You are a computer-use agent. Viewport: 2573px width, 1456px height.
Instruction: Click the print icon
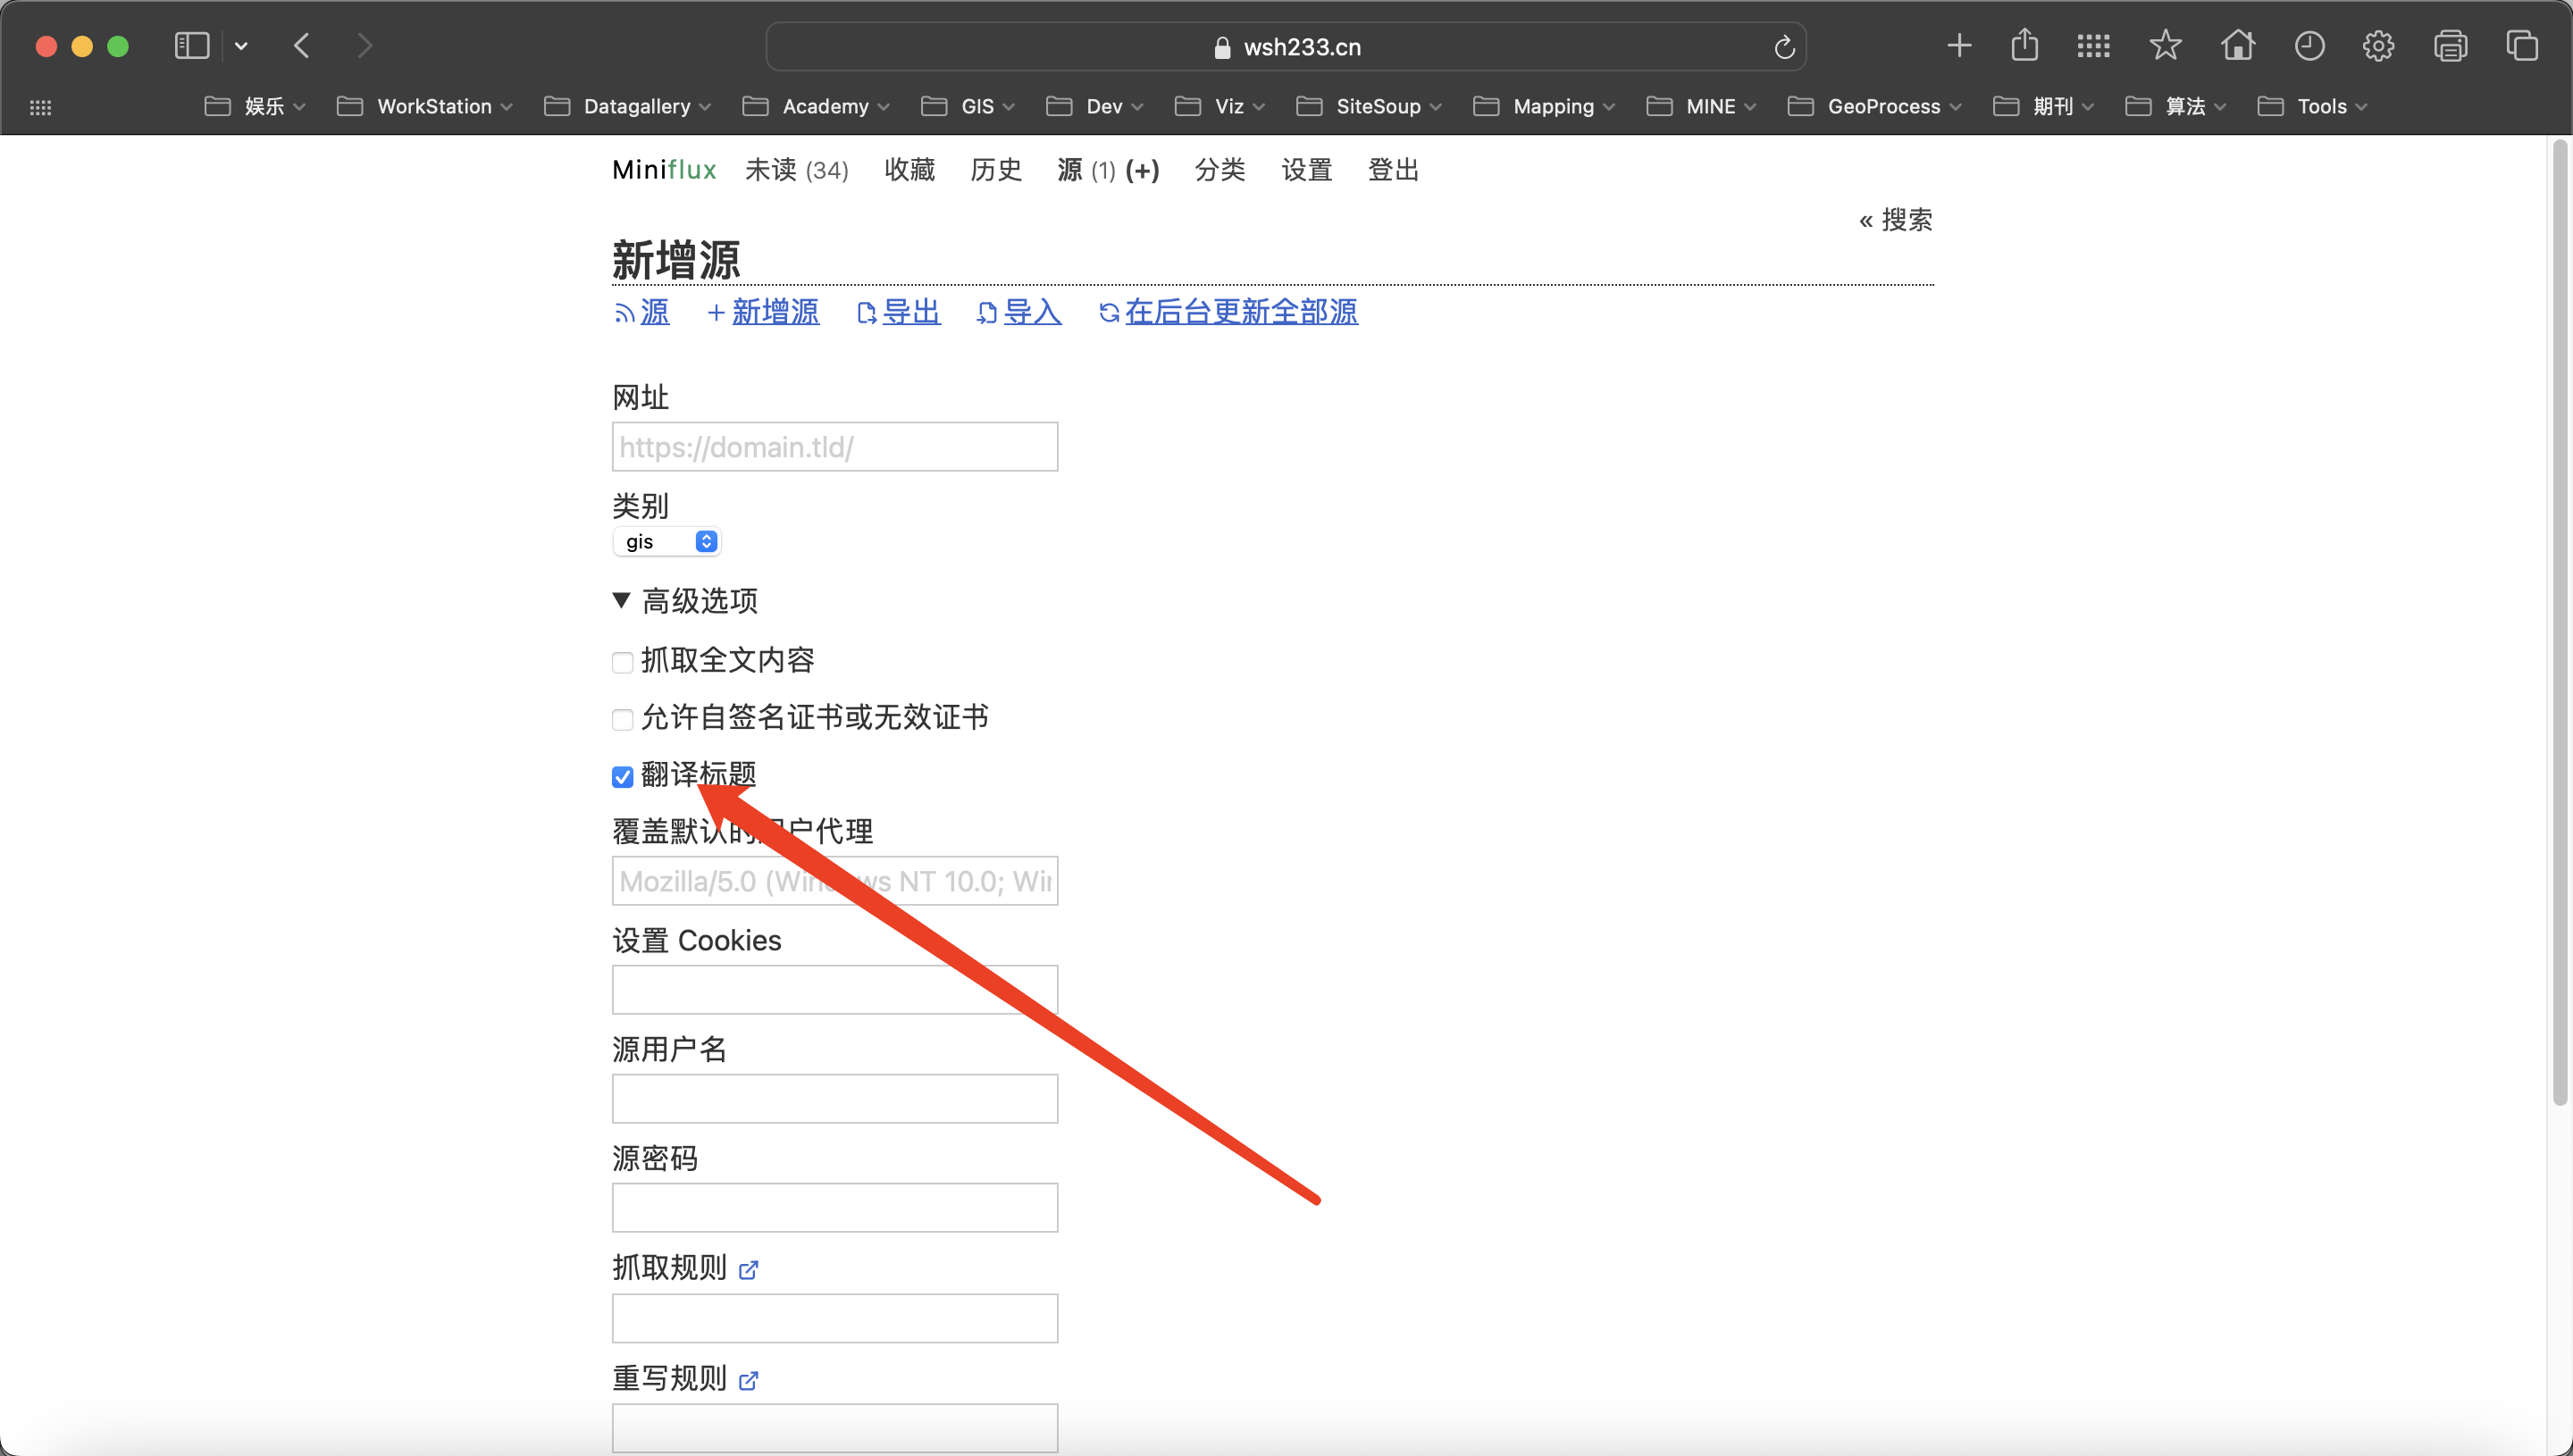coord(2450,46)
